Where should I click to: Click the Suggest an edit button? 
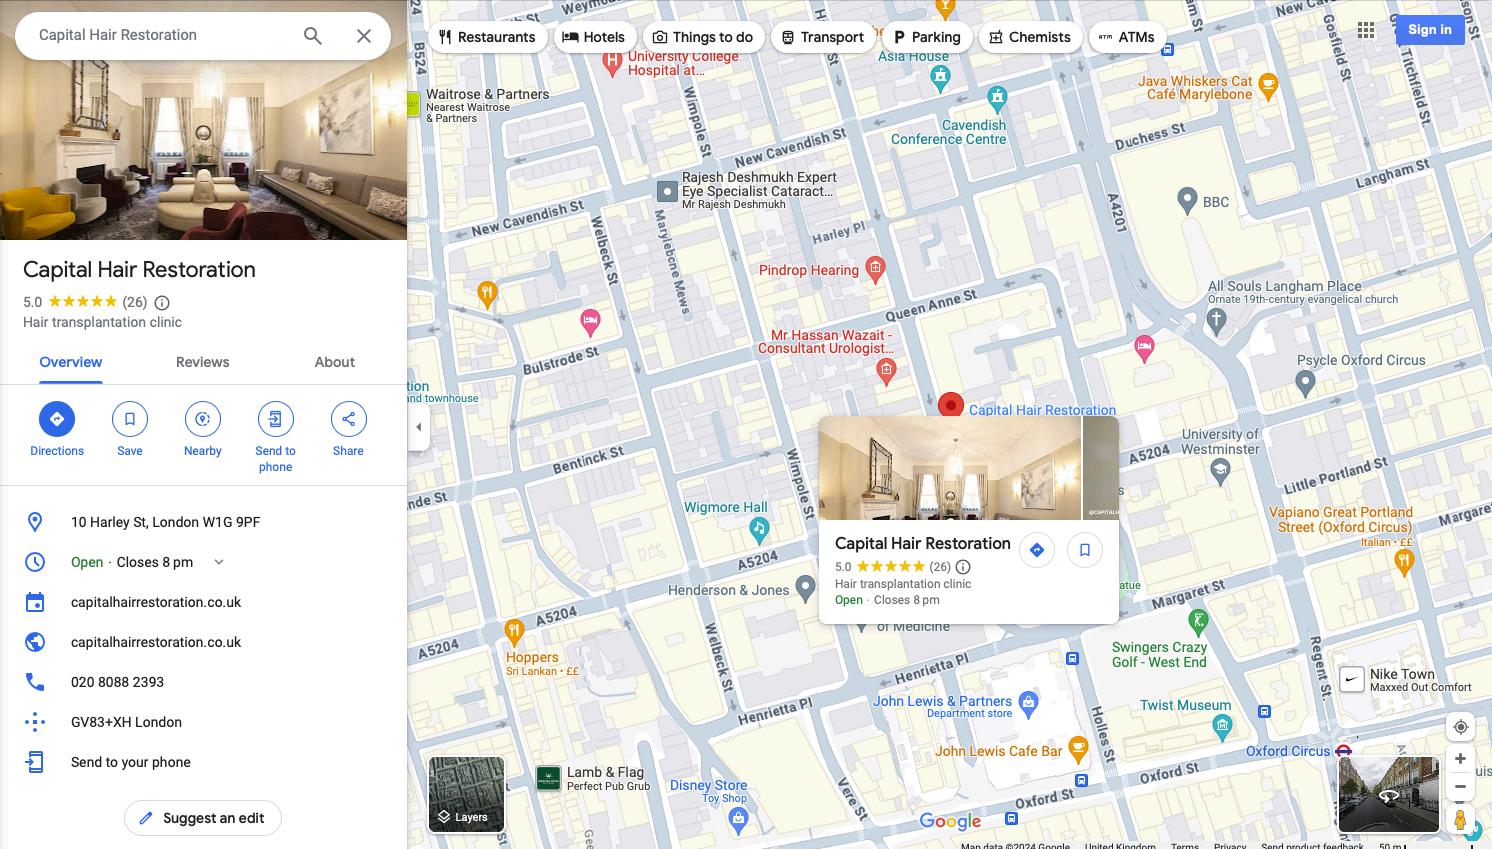[x=203, y=818]
